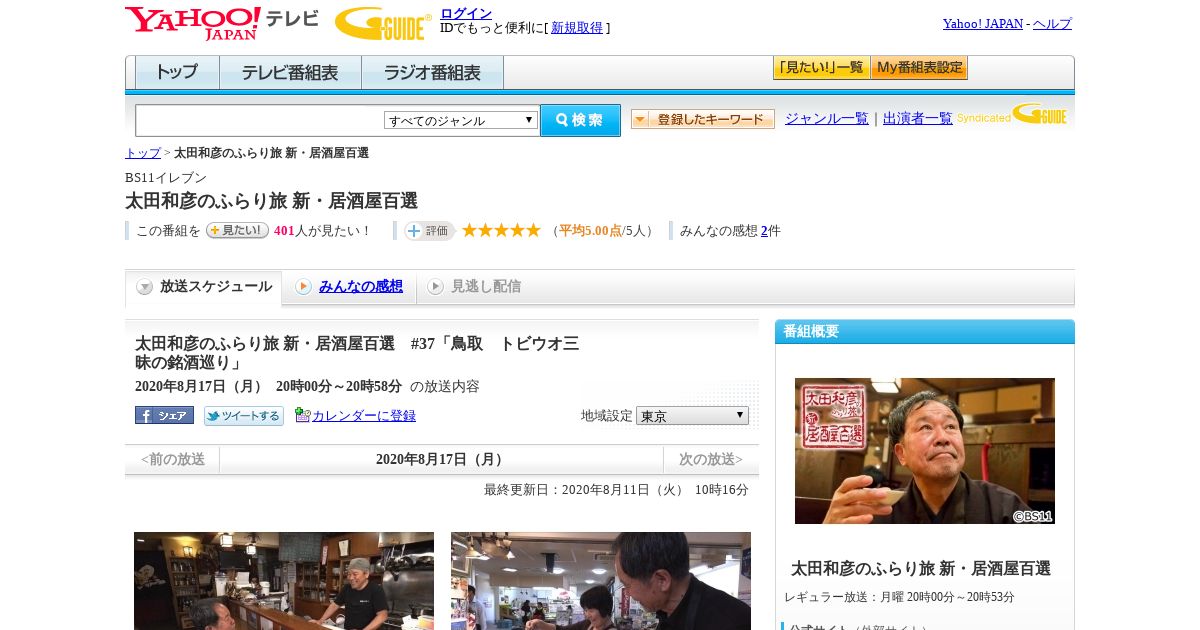Open the ジャンル一覧 link
1200x630 pixels.
(827, 119)
